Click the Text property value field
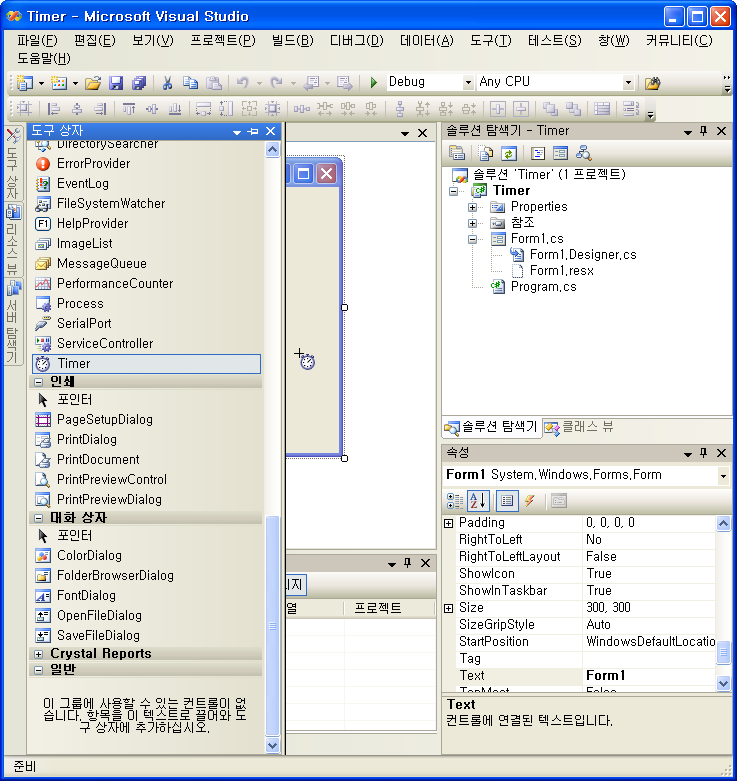The height and width of the screenshot is (781, 737). 648,676
